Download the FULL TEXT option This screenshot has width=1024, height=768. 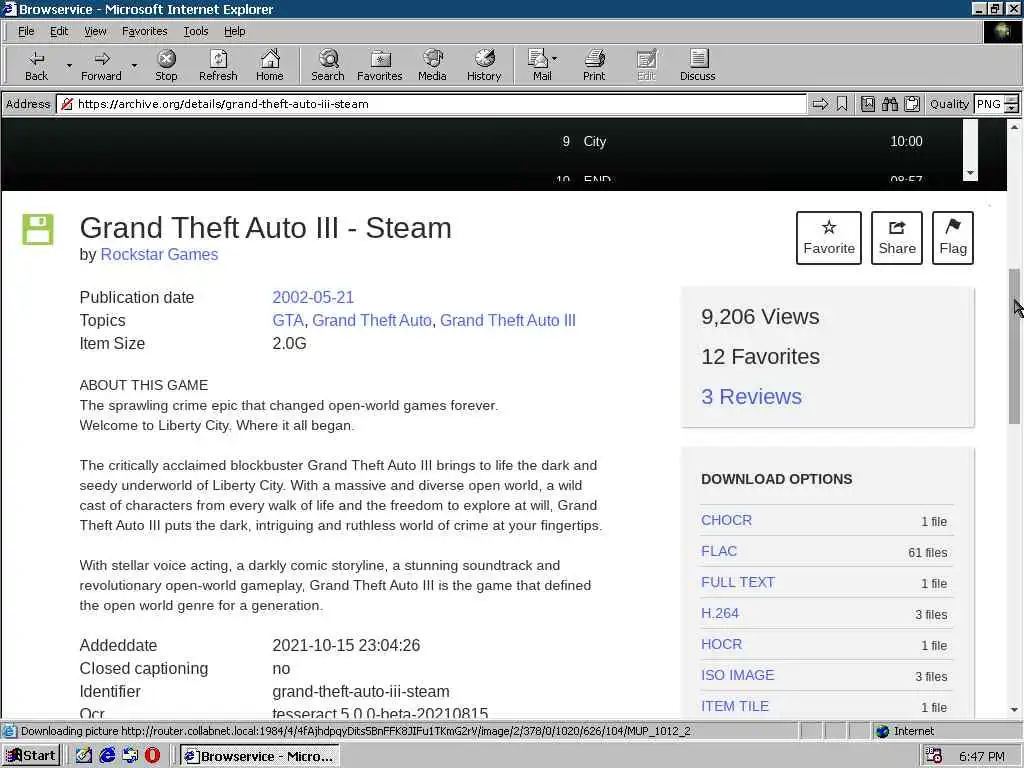pyautogui.click(x=738, y=583)
